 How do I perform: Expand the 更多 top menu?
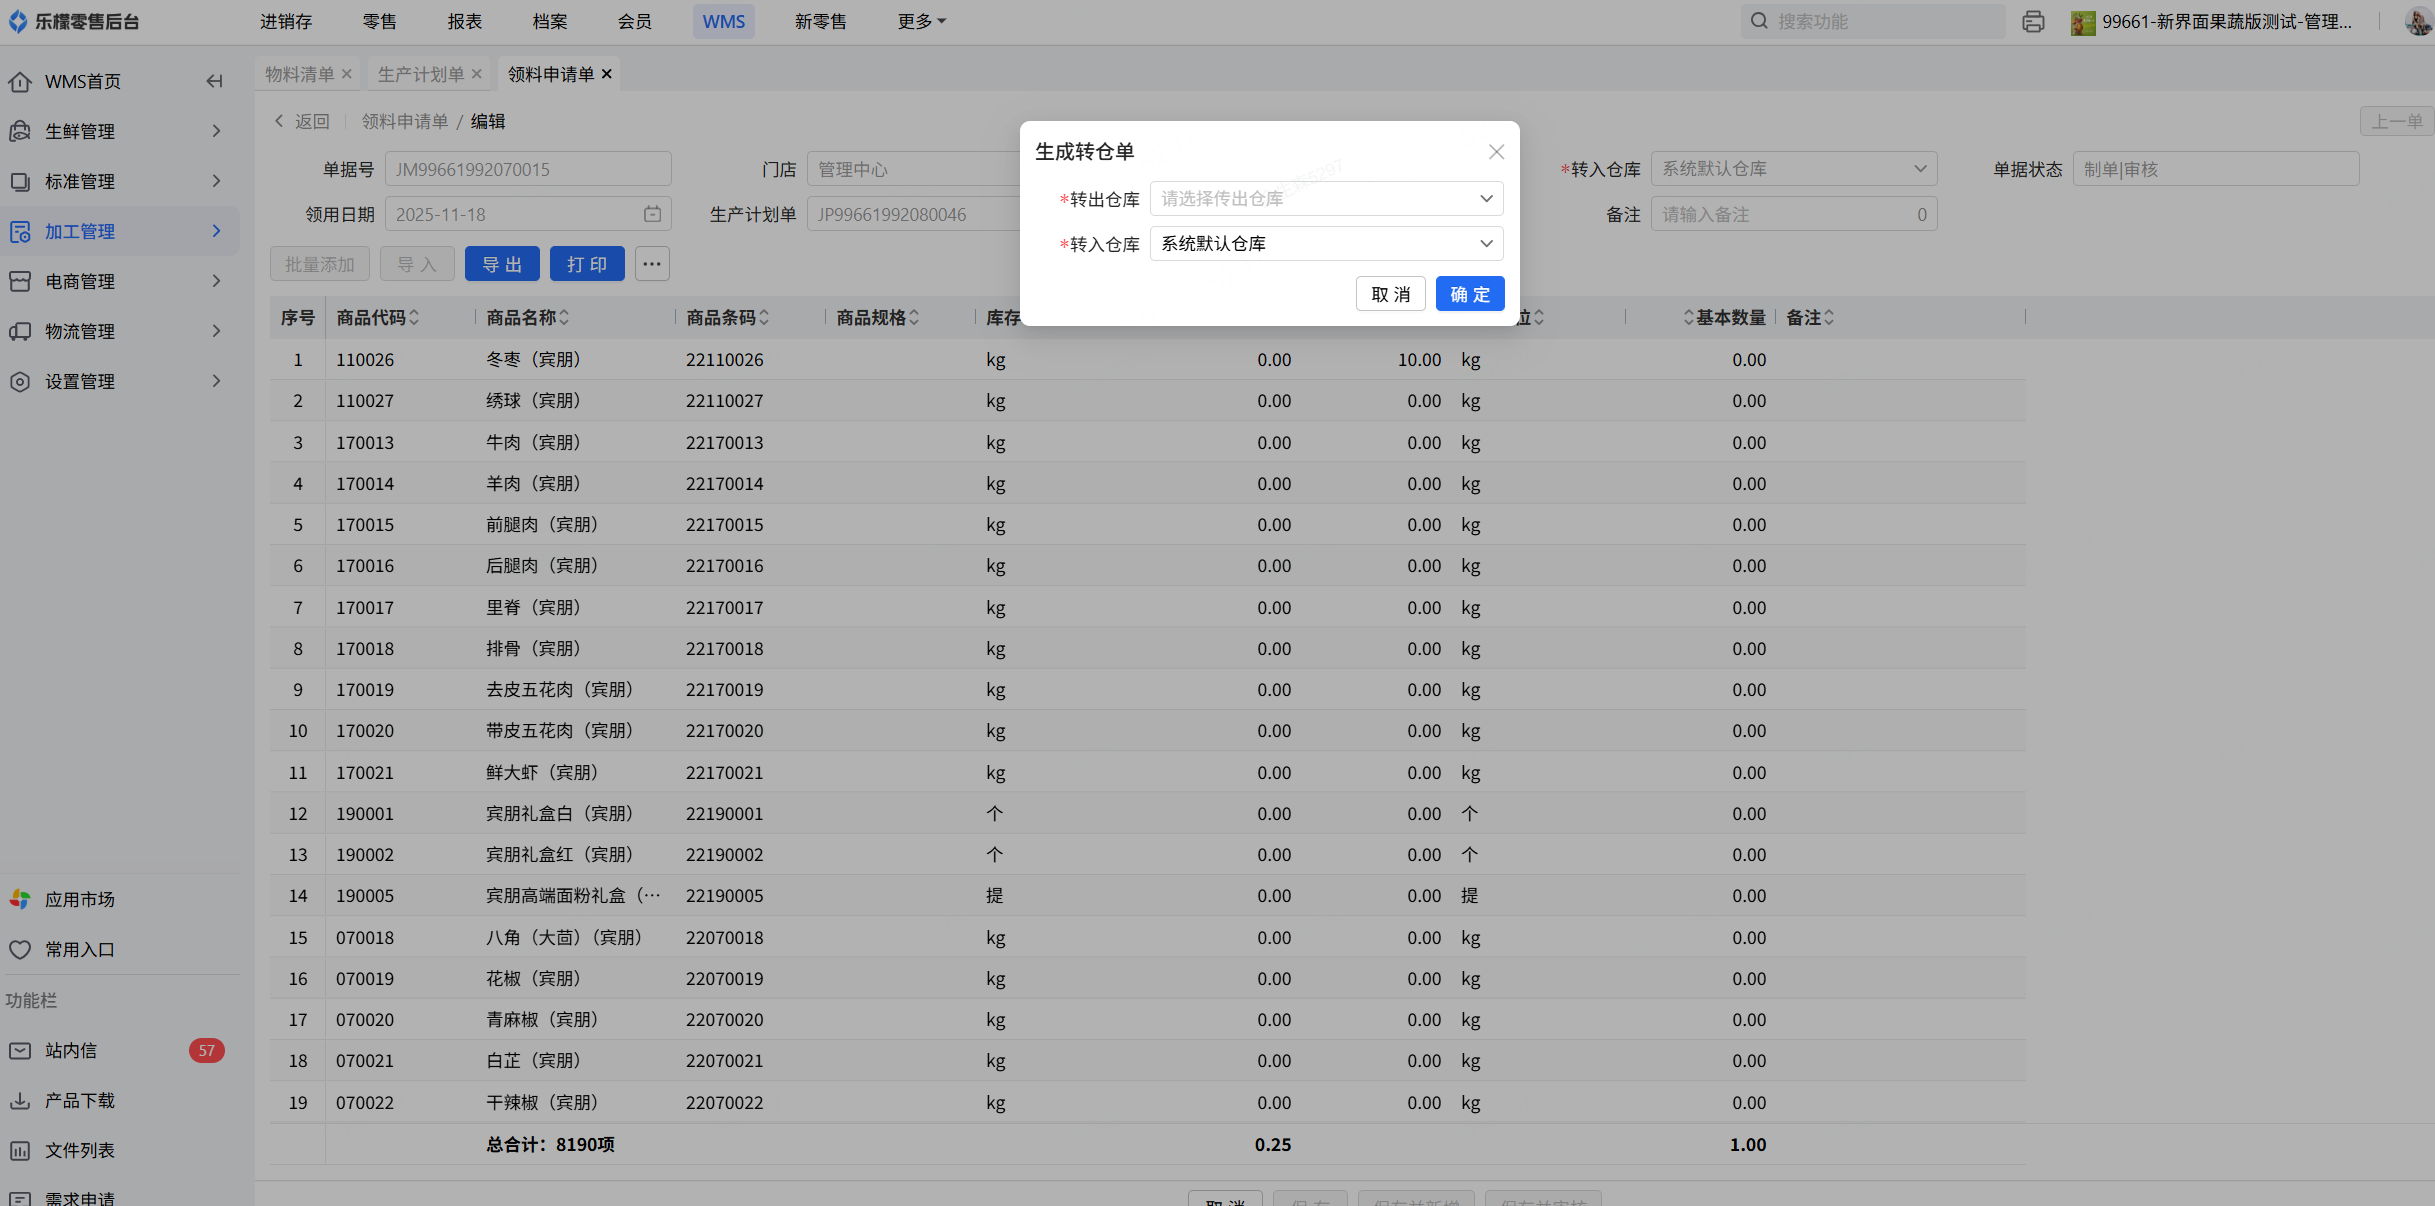click(x=920, y=22)
